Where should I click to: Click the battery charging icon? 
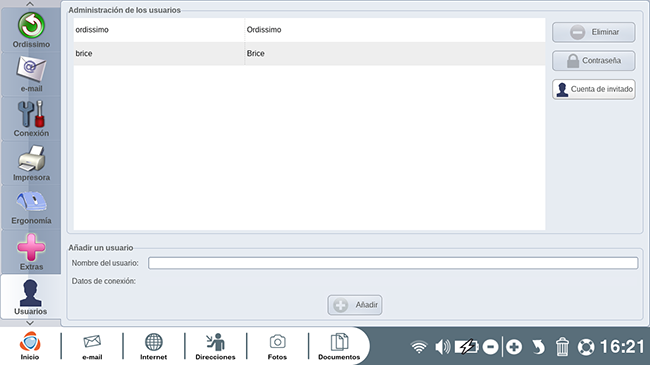pos(466,346)
